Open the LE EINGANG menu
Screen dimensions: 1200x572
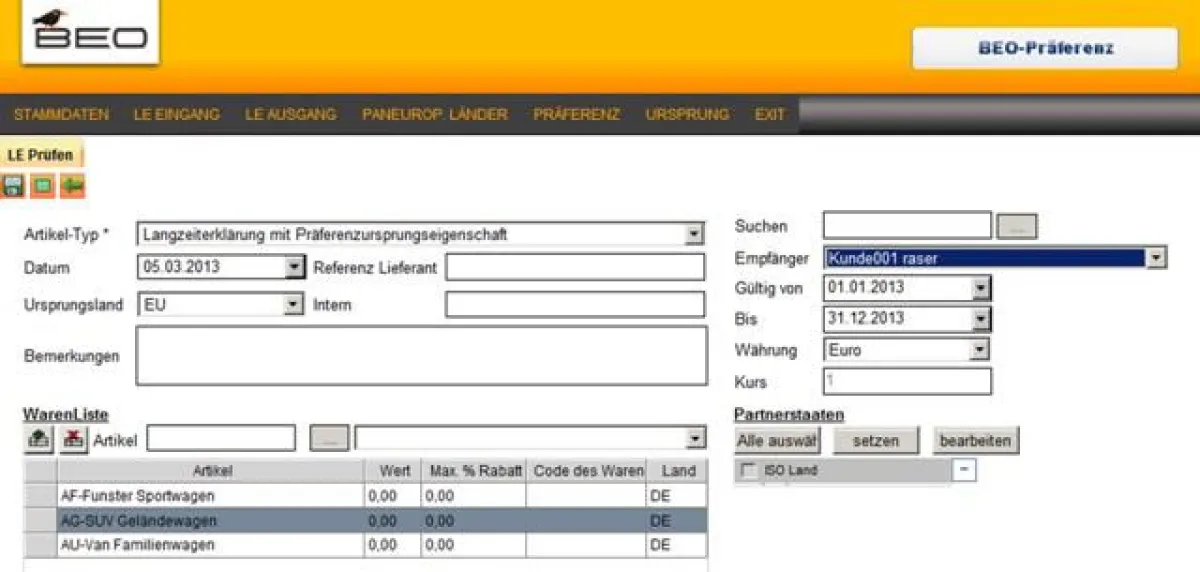176,114
